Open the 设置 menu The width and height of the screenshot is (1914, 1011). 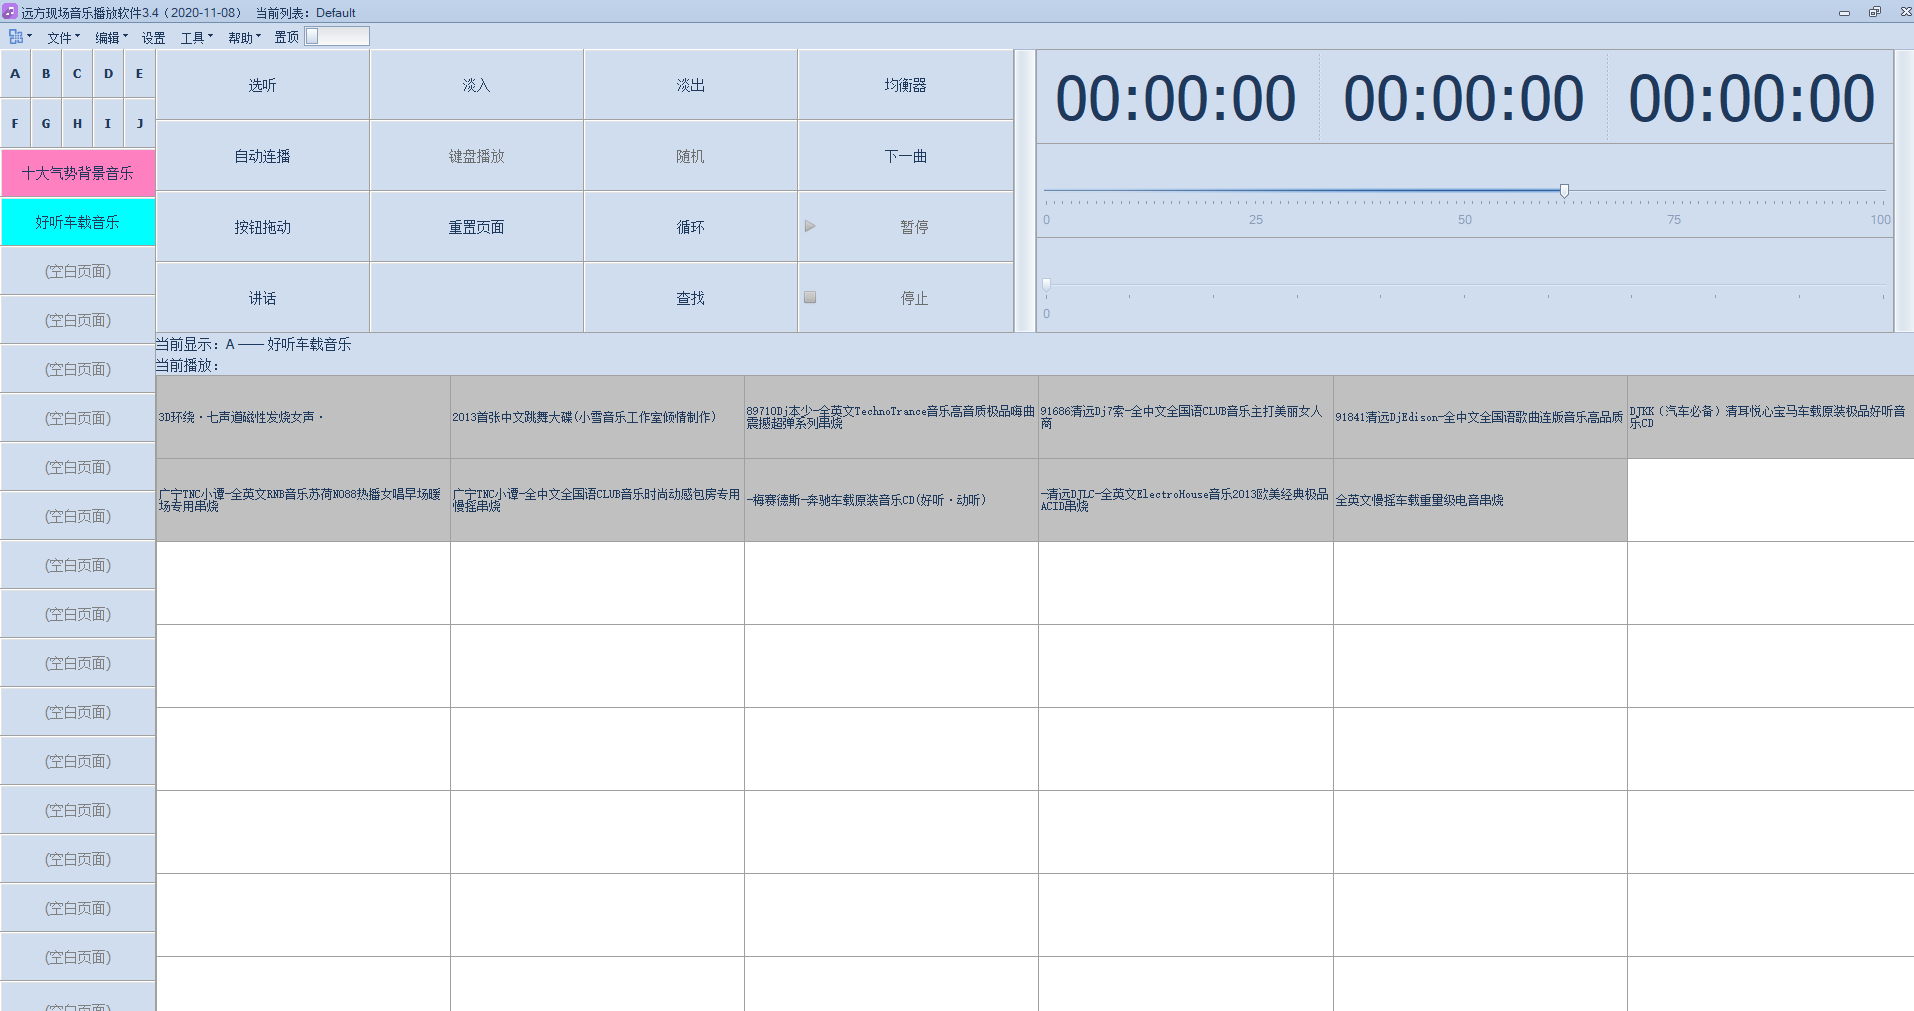coord(153,38)
